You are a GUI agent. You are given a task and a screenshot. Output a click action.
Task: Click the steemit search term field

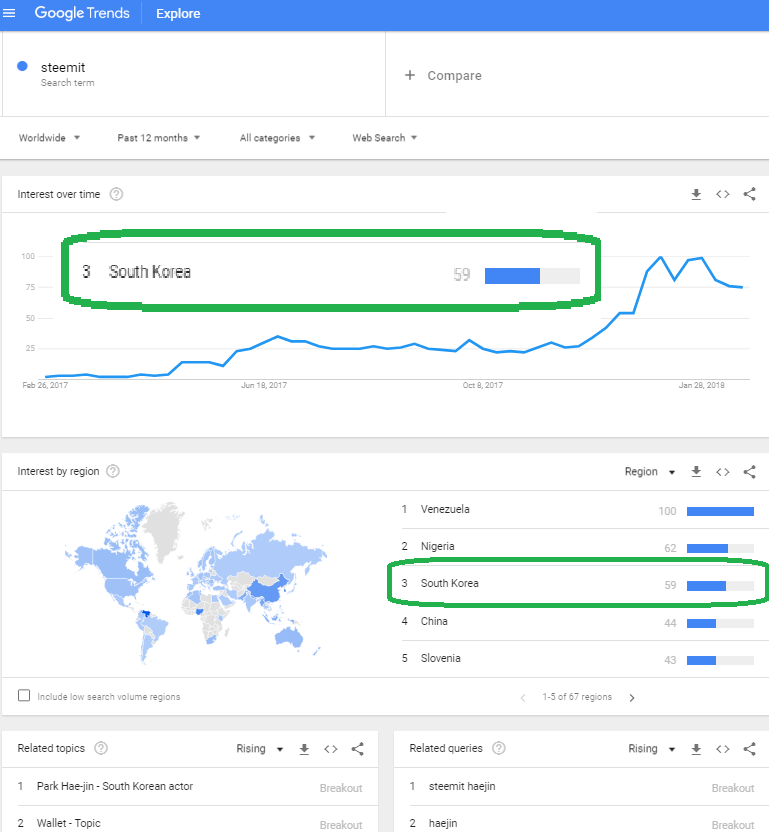194,74
